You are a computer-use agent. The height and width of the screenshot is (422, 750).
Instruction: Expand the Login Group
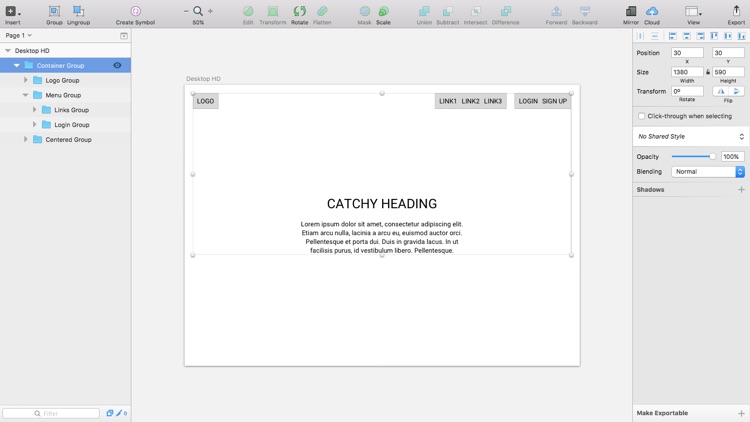(34, 125)
